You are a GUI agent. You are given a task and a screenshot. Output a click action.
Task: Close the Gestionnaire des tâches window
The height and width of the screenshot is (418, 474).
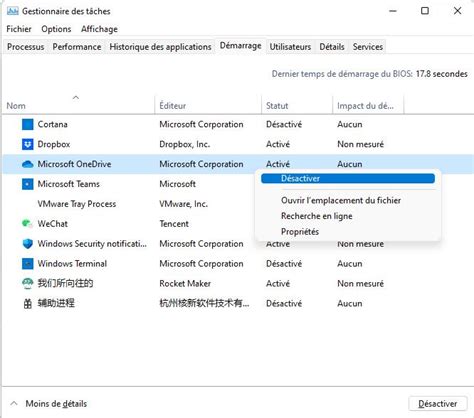(x=457, y=11)
